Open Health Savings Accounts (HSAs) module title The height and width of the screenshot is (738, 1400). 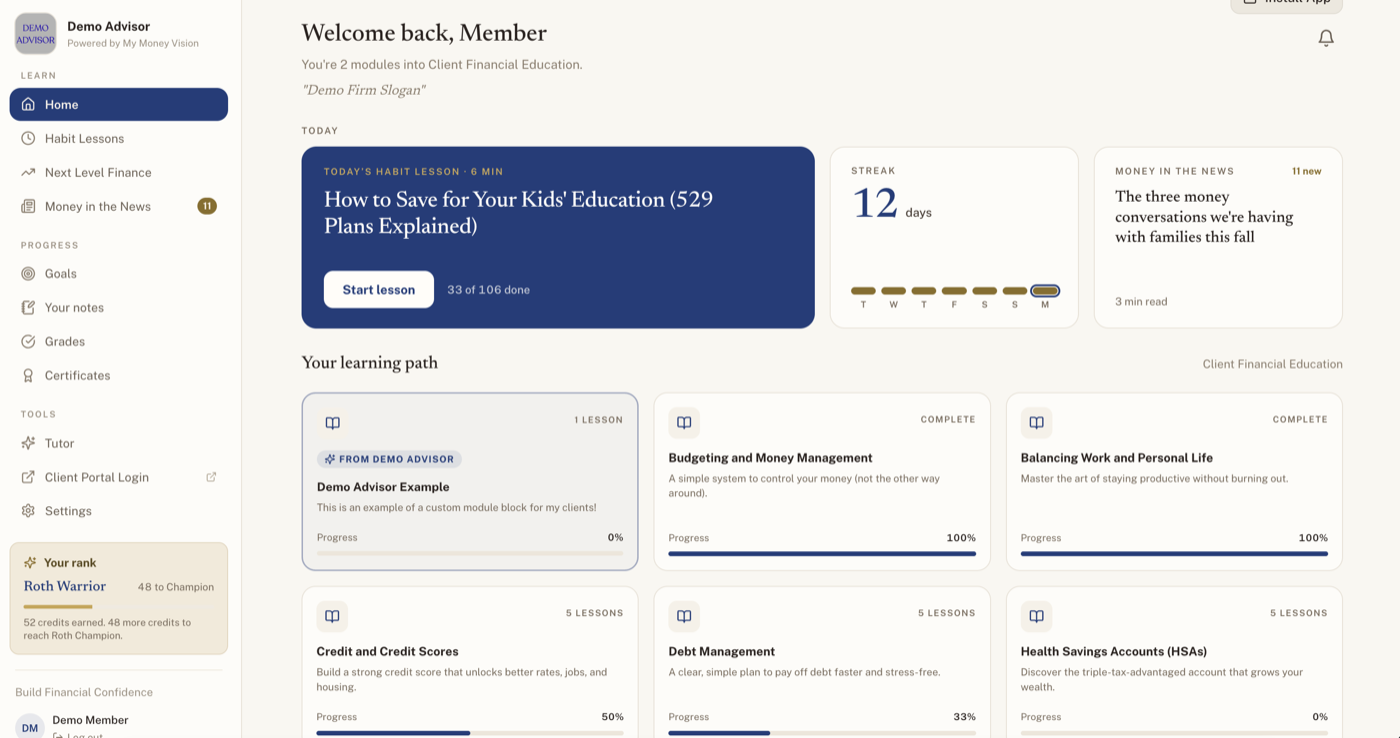1114,651
